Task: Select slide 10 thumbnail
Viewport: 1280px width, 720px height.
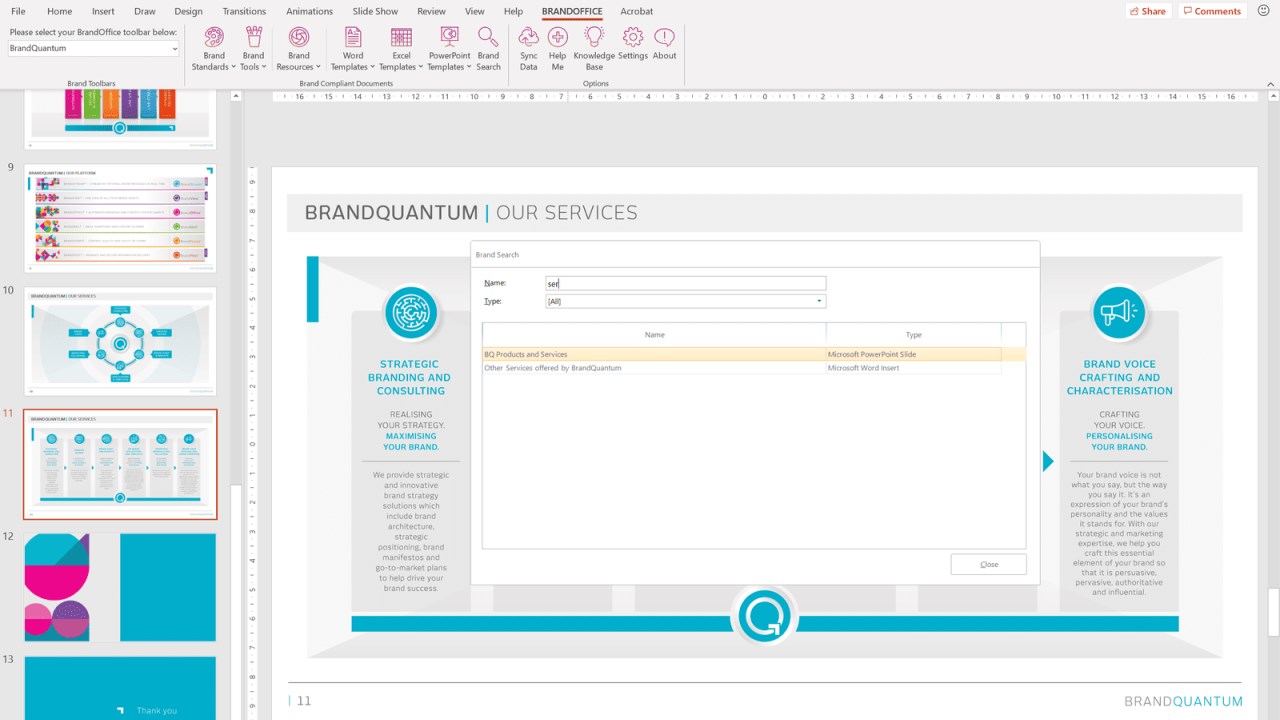Action: [x=120, y=341]
